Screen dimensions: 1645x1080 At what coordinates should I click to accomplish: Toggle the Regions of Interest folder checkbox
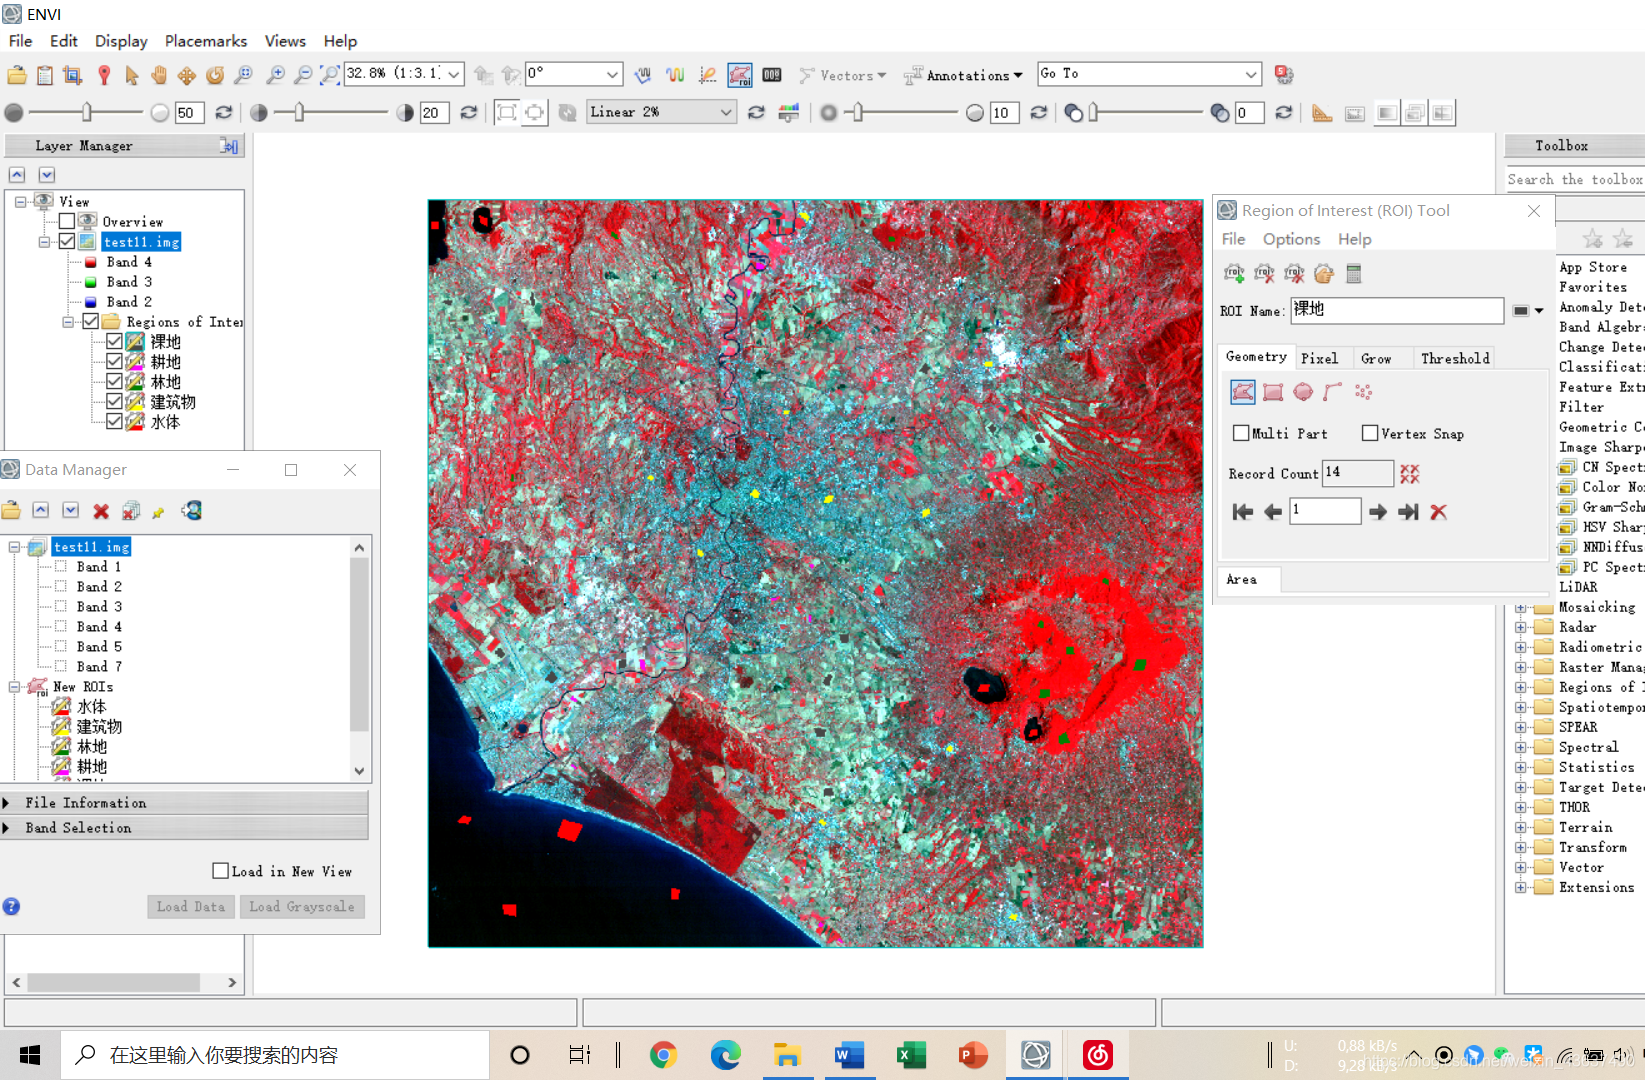(91, 321)
